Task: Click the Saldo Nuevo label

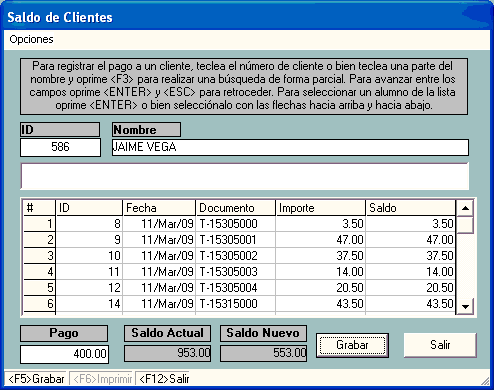Action: pyautogui.click(x=263, y=333)
